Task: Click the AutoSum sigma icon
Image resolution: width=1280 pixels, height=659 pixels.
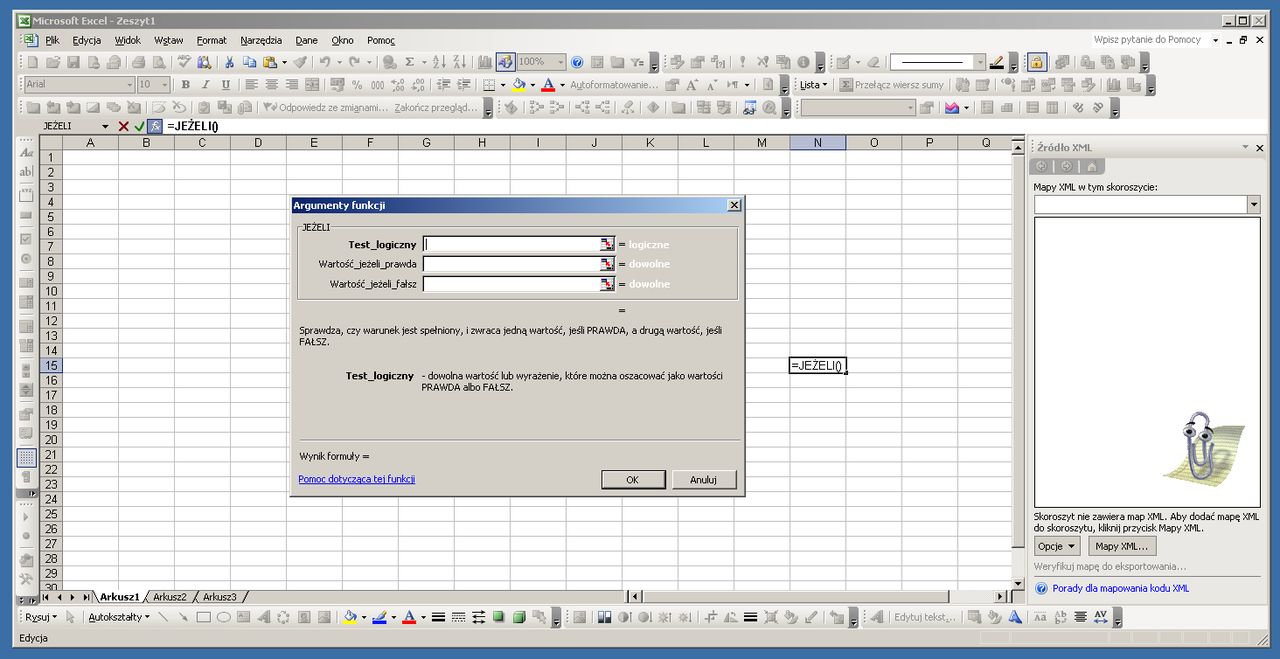Action: point(410,62)
